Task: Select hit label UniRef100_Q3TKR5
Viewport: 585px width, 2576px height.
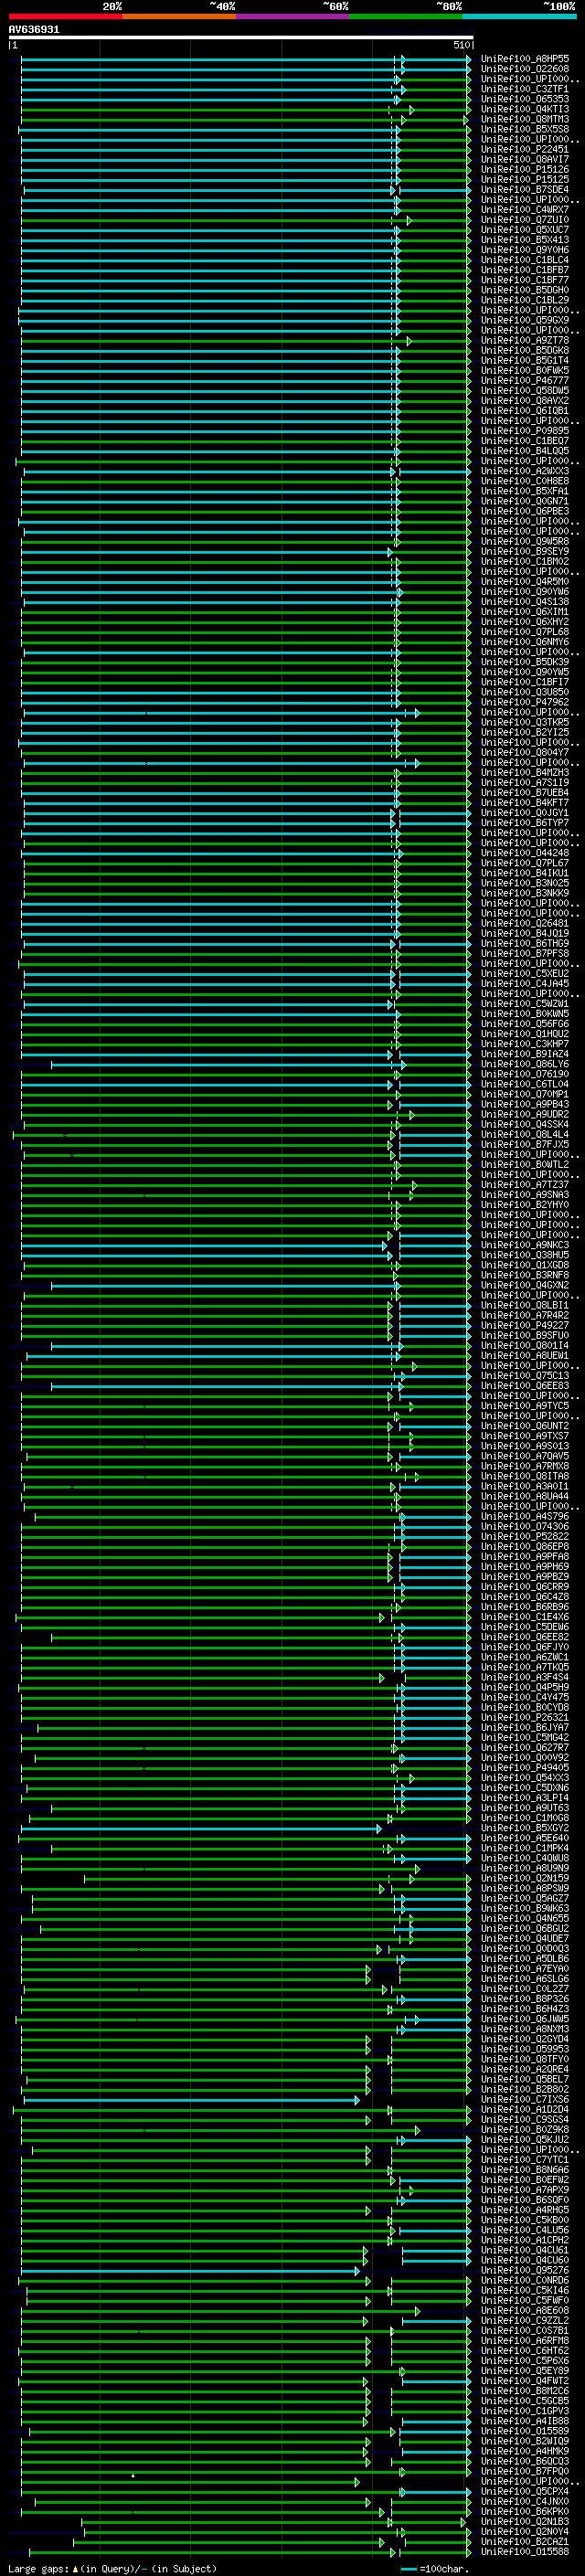Action: point(525,722)
